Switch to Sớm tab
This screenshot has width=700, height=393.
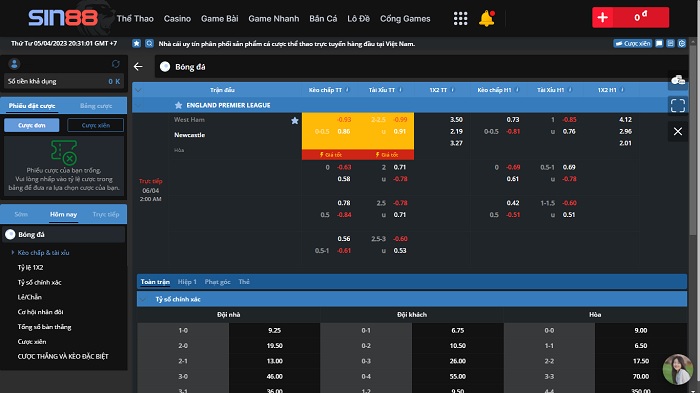21,214
